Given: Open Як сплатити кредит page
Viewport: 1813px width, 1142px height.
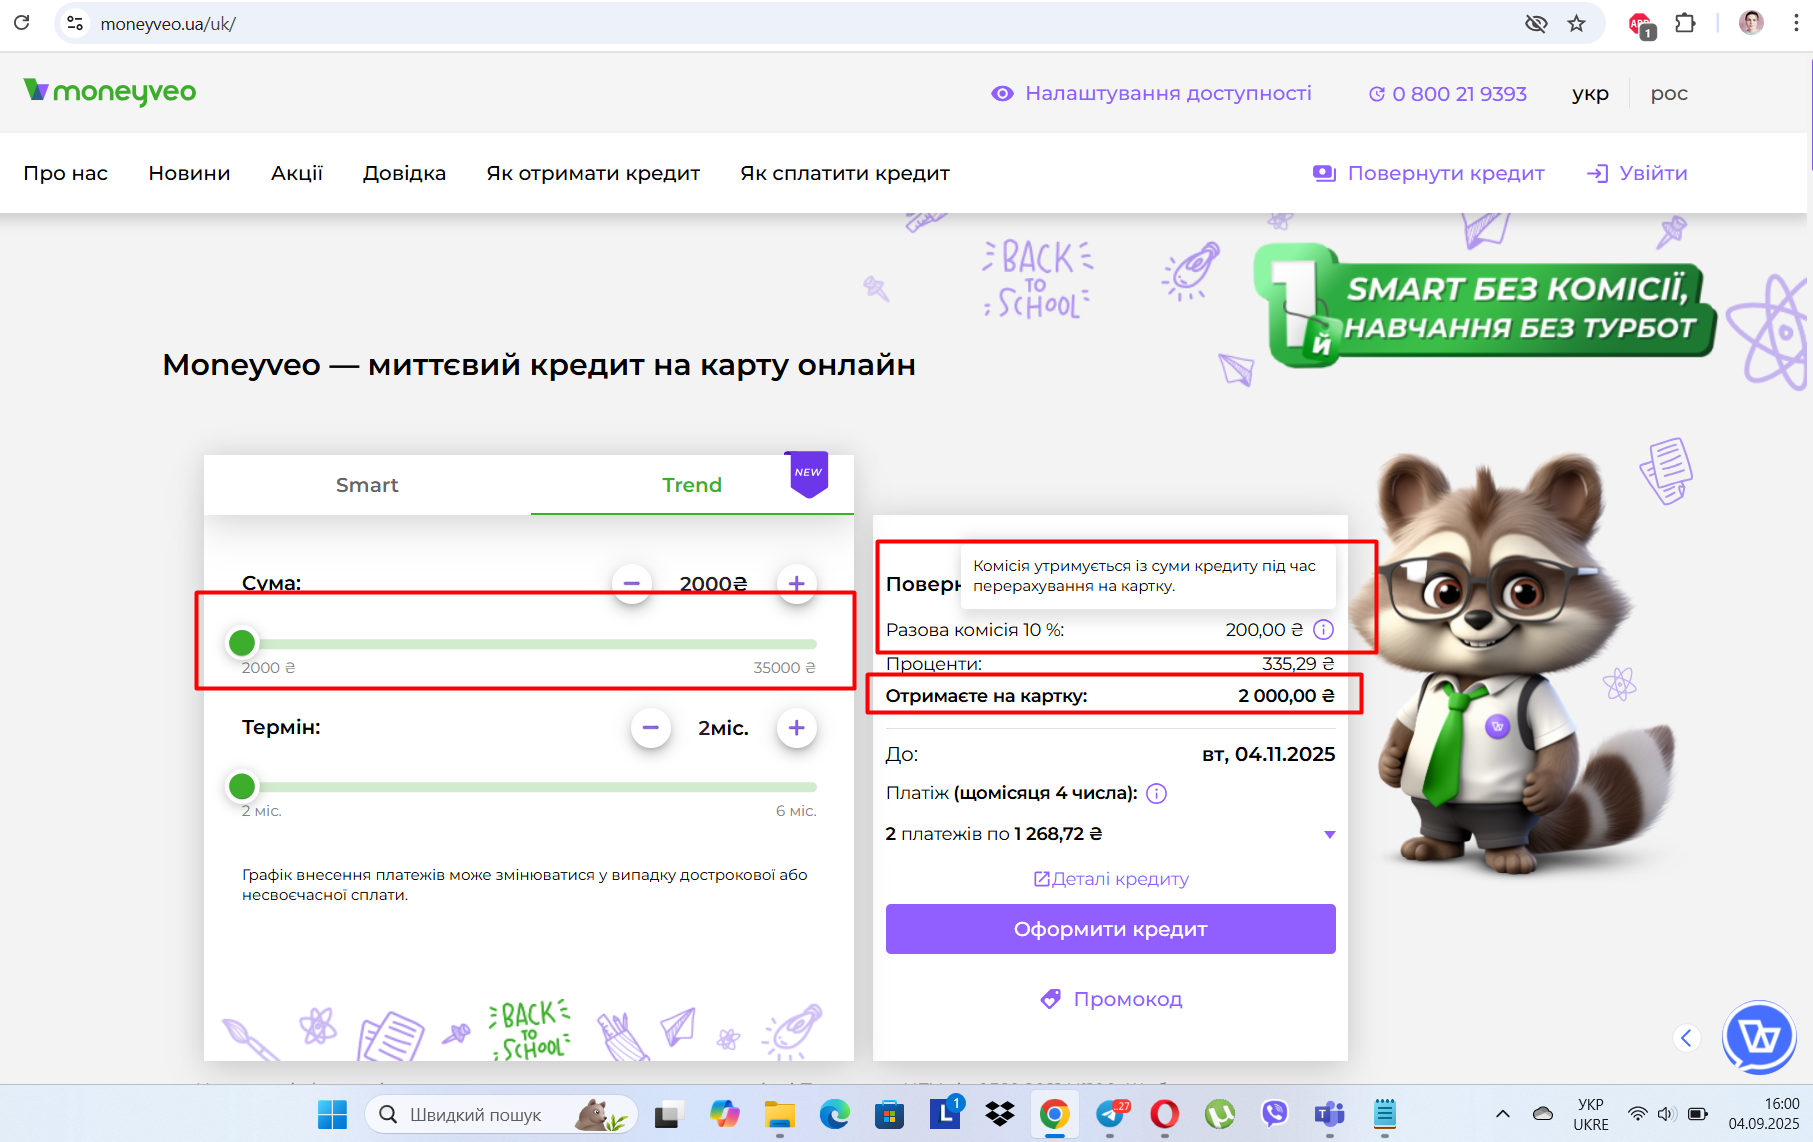Looking at the screenshot, I should [x=845, y=173].
